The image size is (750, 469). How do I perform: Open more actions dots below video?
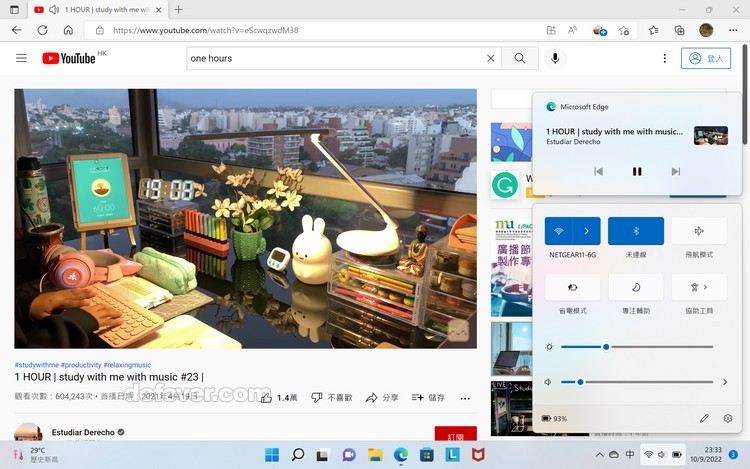(x=465, y=398)
